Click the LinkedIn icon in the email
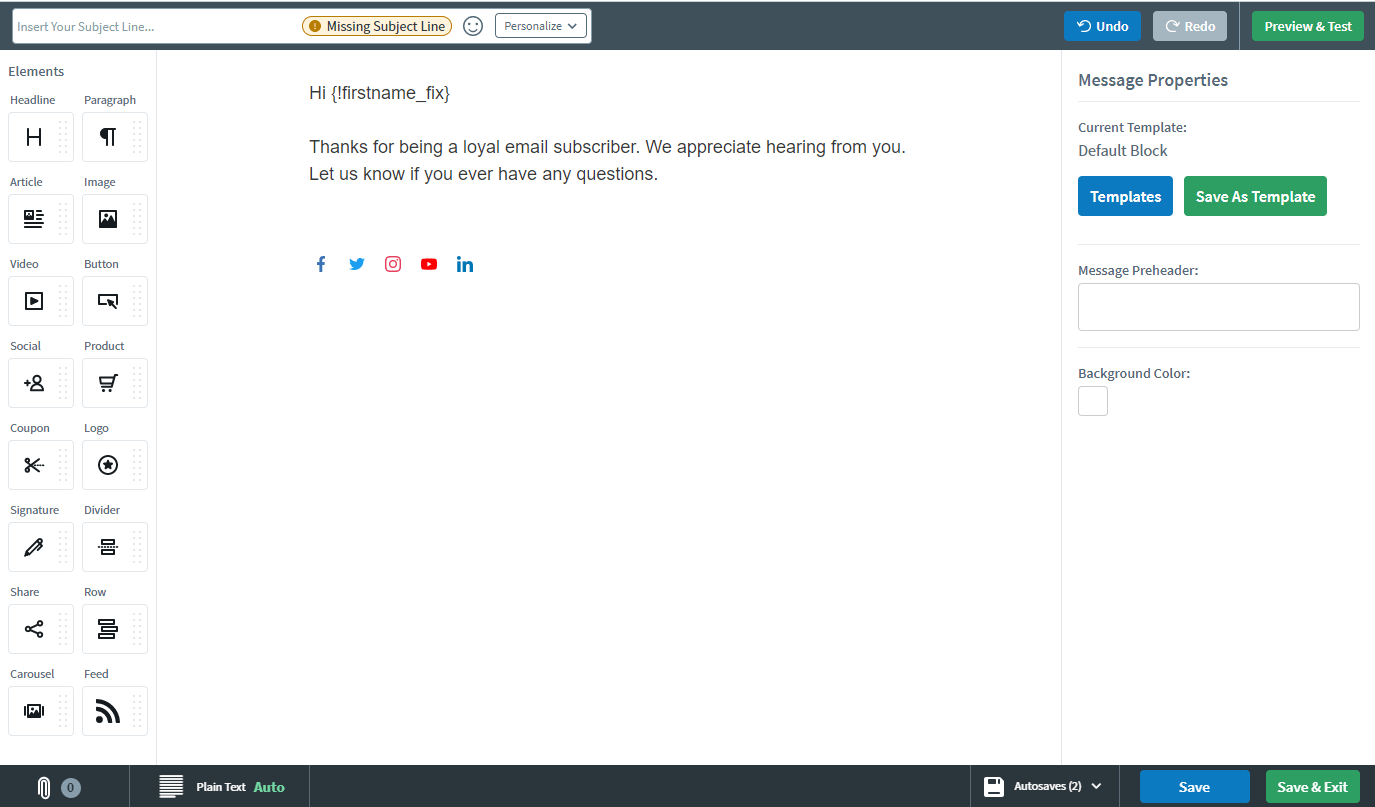The width and height of the screenshot is (1375, 807). 465,264
